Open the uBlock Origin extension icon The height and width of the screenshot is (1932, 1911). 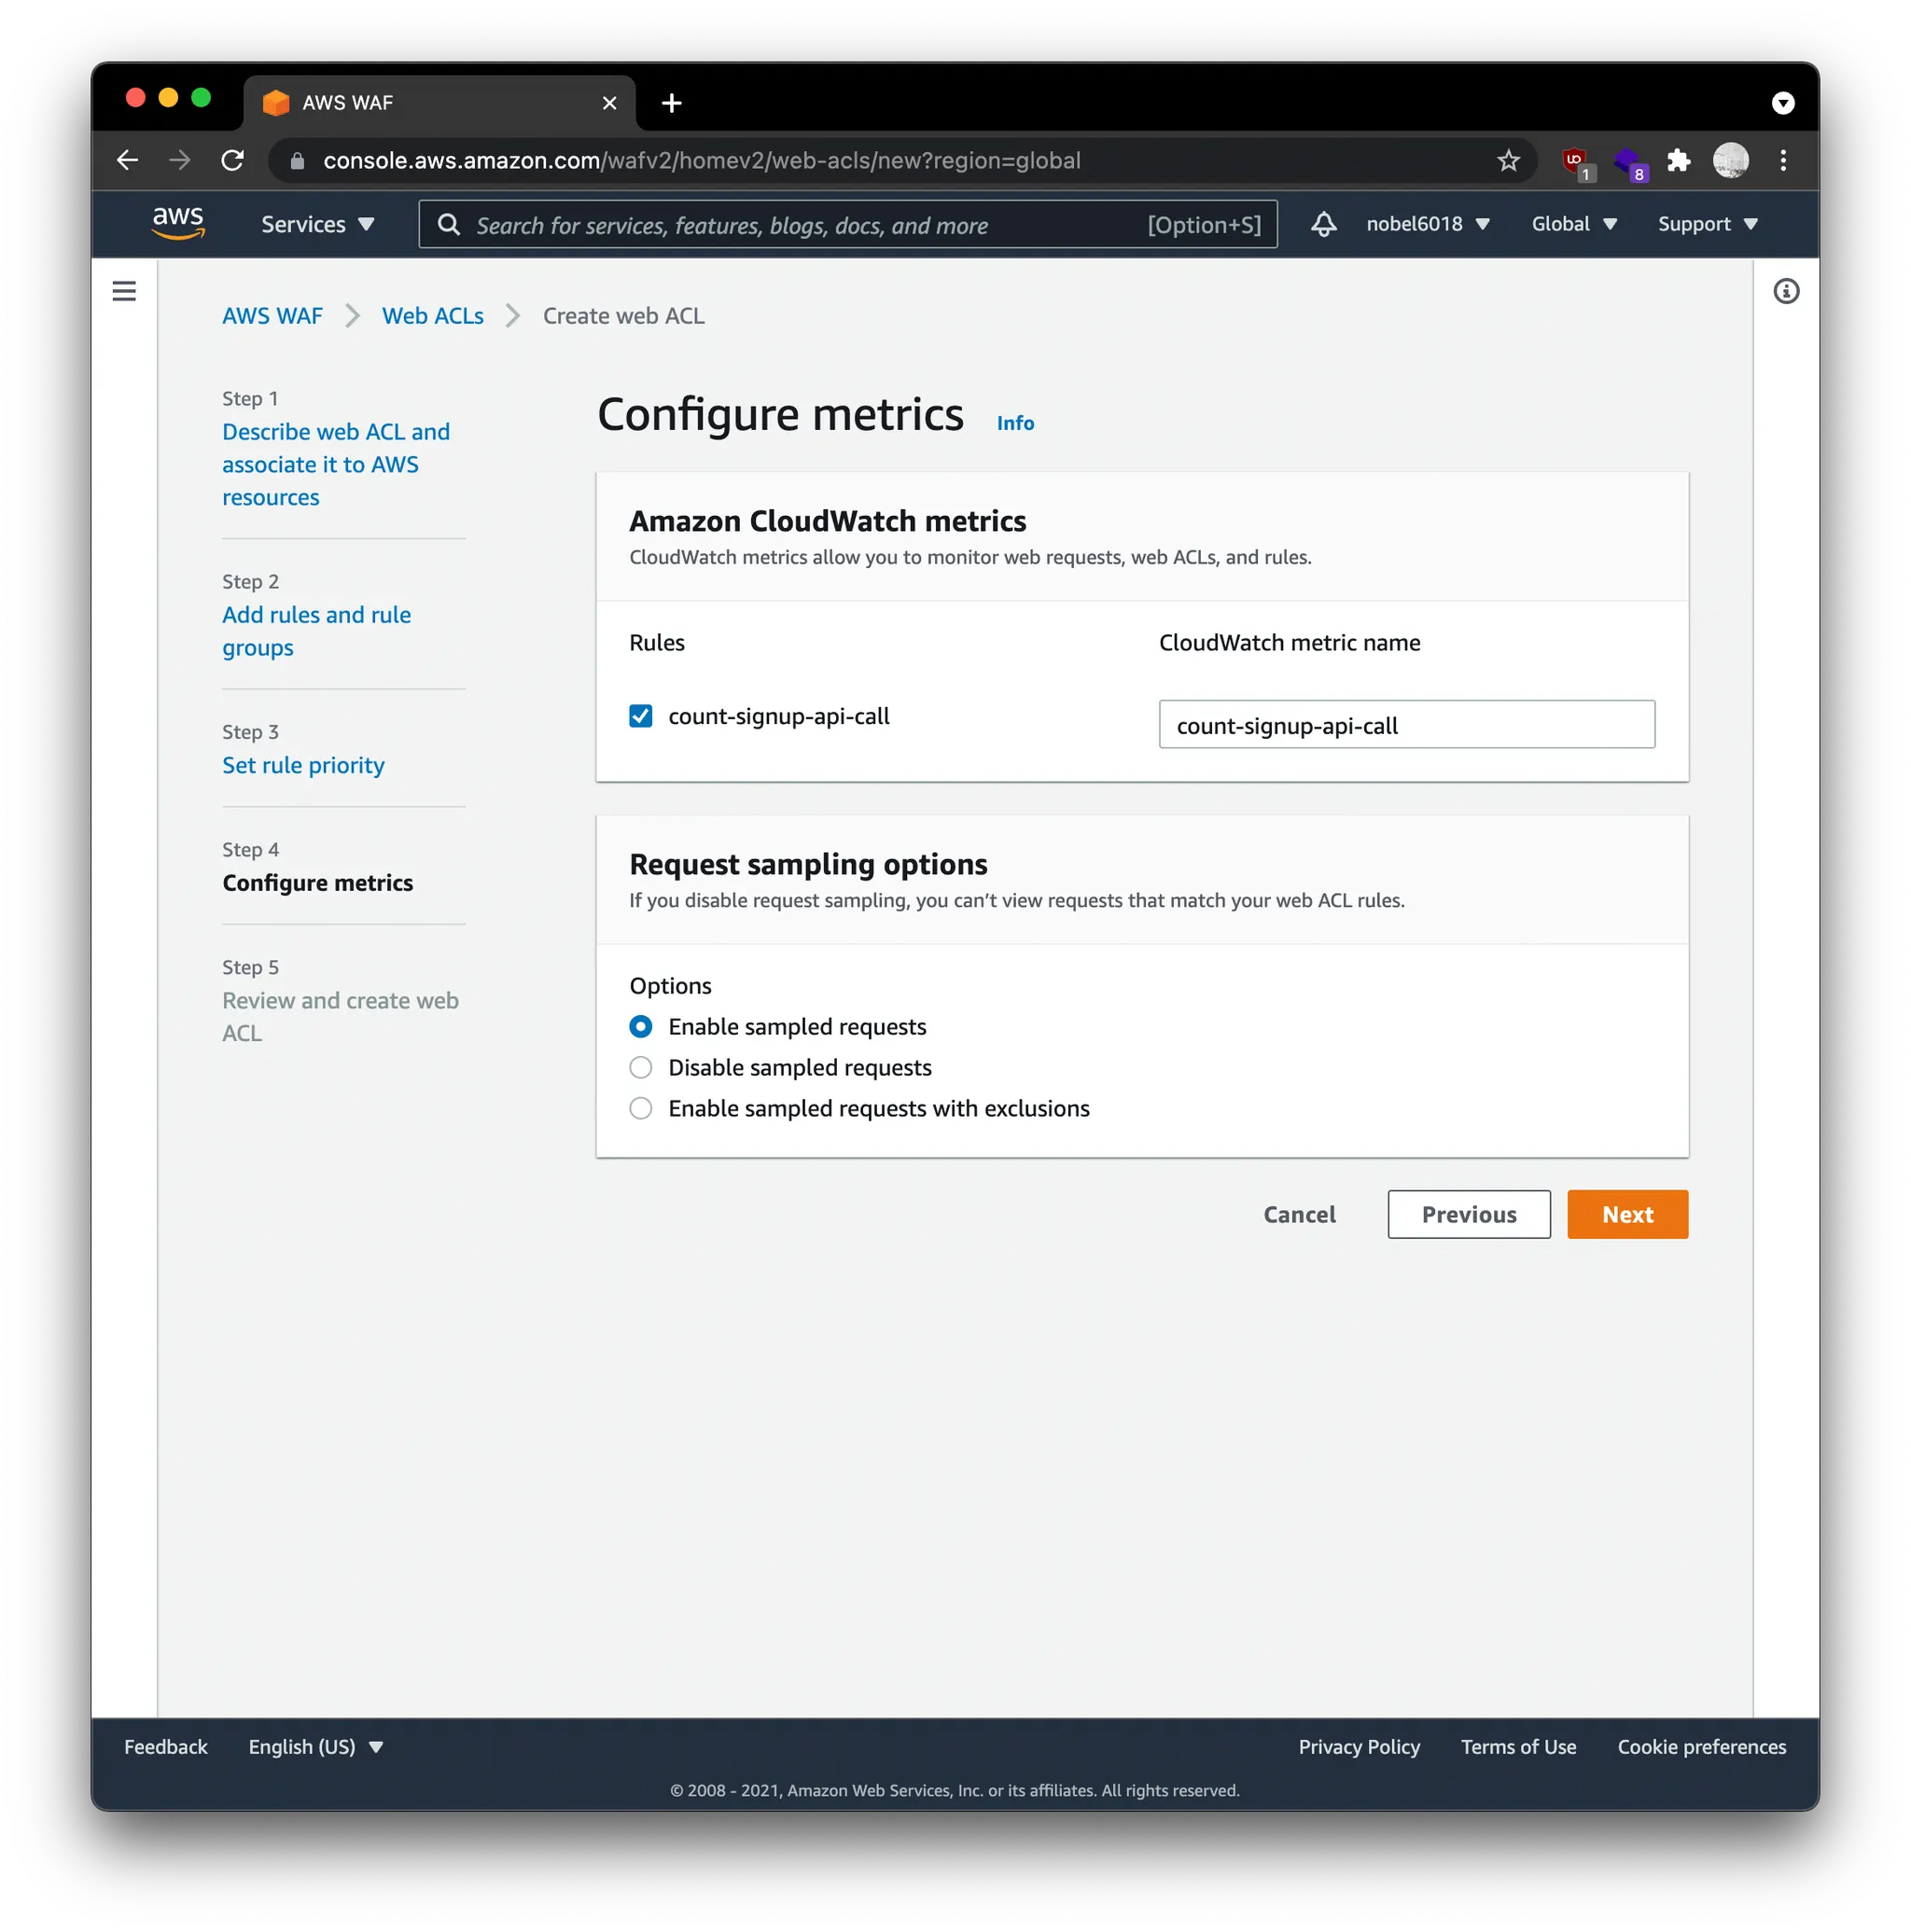(x=1575, y=160)
